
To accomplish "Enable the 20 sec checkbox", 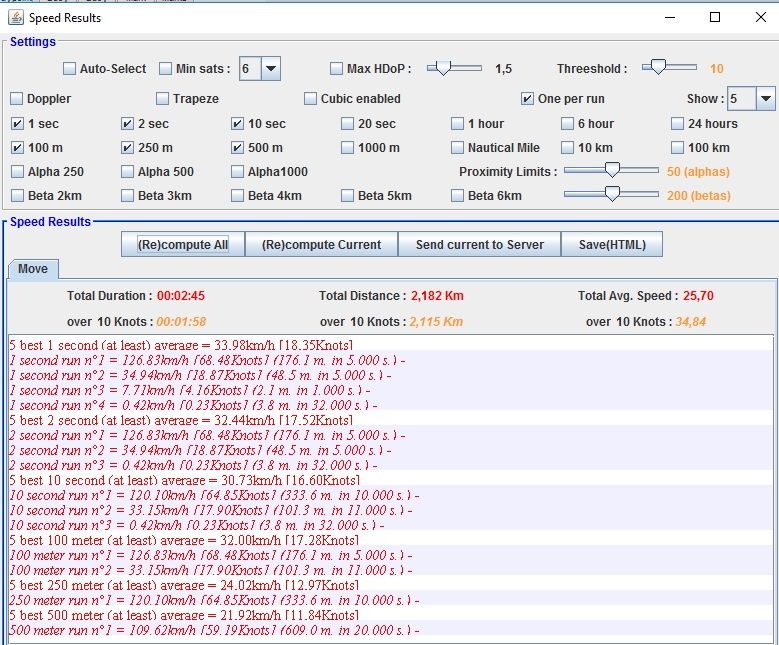I will click(348, 123).
